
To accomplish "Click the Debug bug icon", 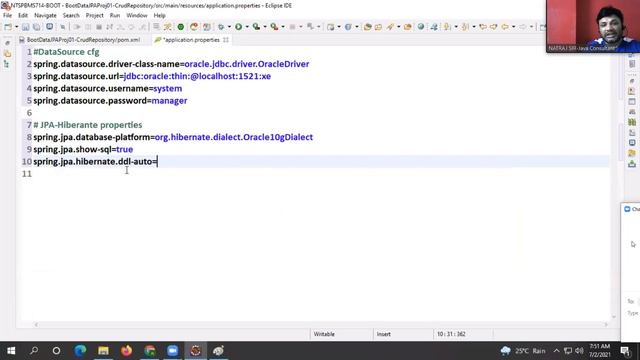I will [221, 27].
